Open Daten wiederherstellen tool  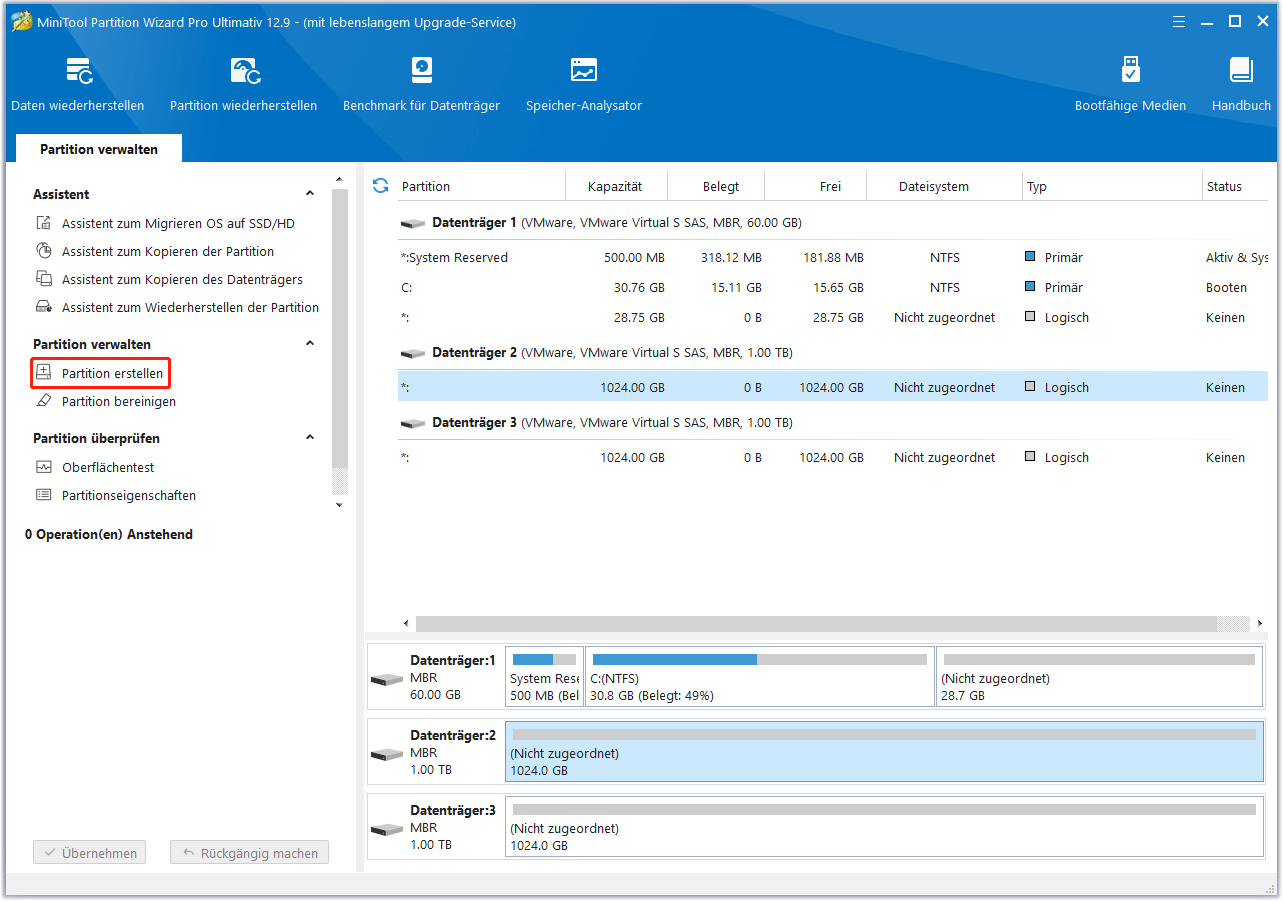click(77, 84)
